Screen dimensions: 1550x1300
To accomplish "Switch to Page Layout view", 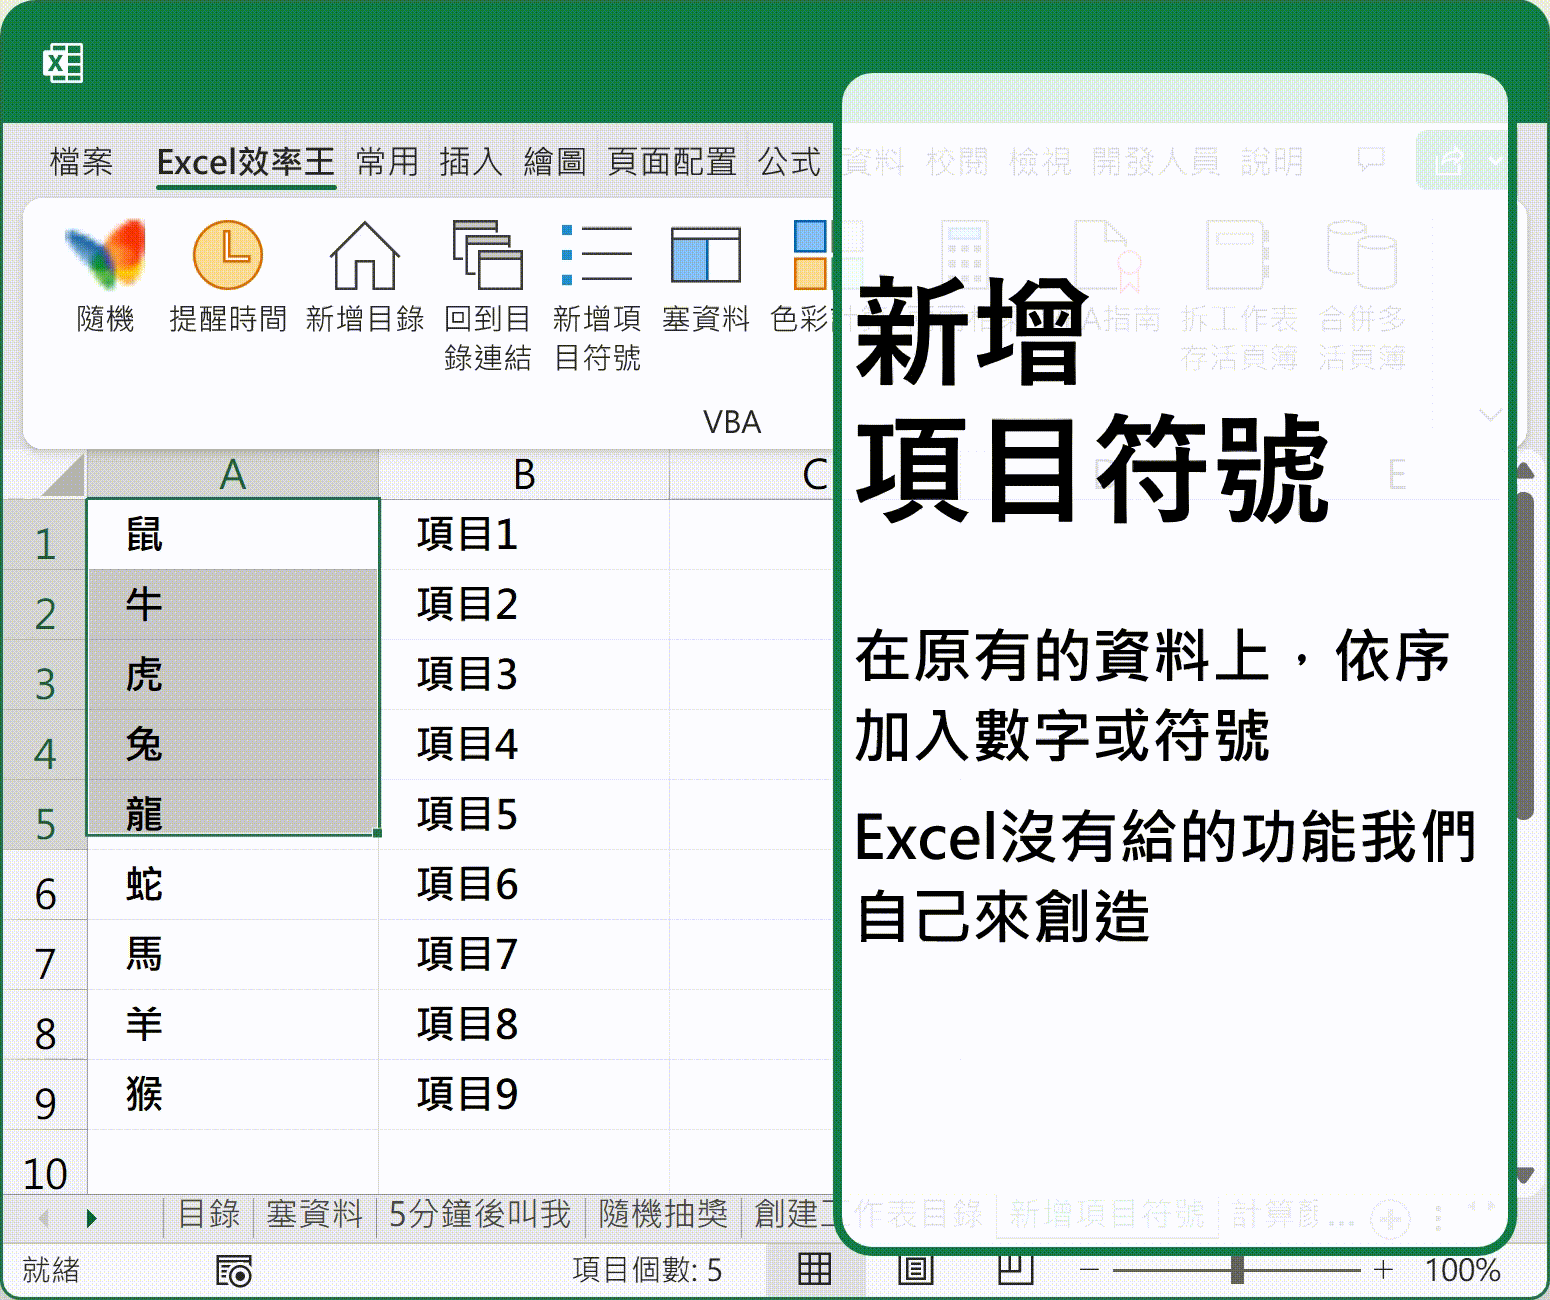I will [915, 1269].
